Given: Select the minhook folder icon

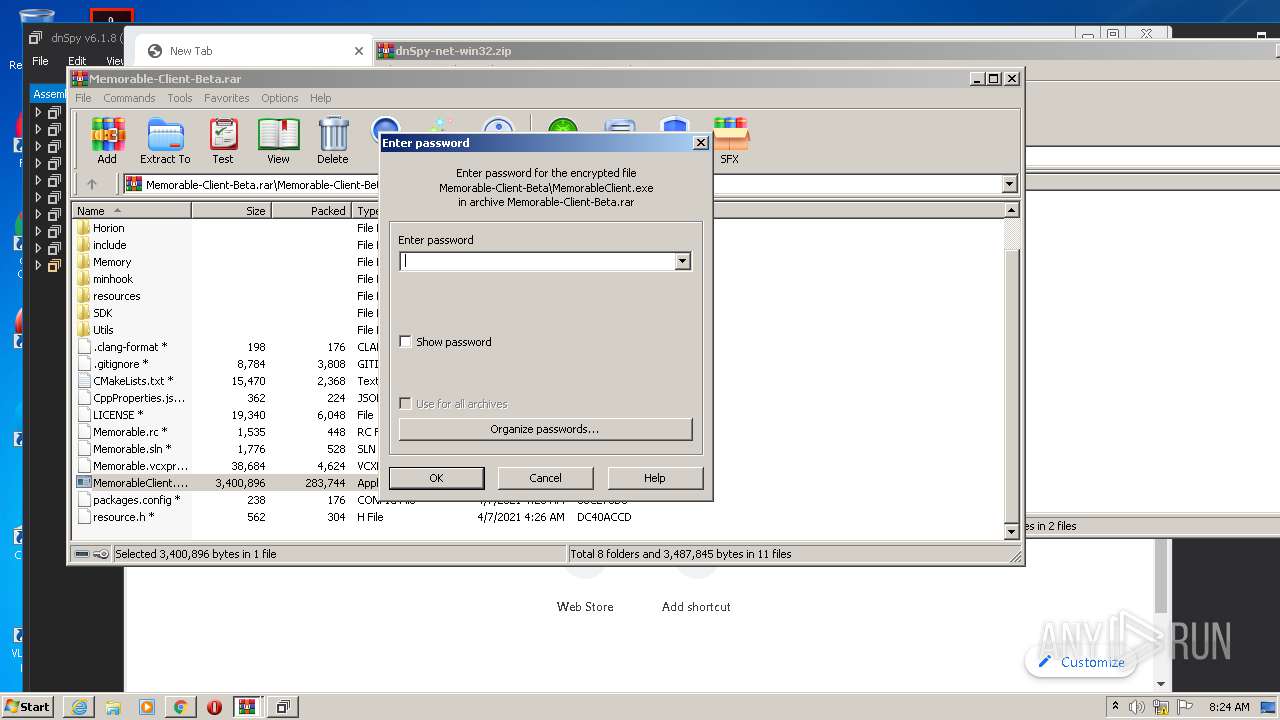Looking at the screenshot, I should (84, 279).
